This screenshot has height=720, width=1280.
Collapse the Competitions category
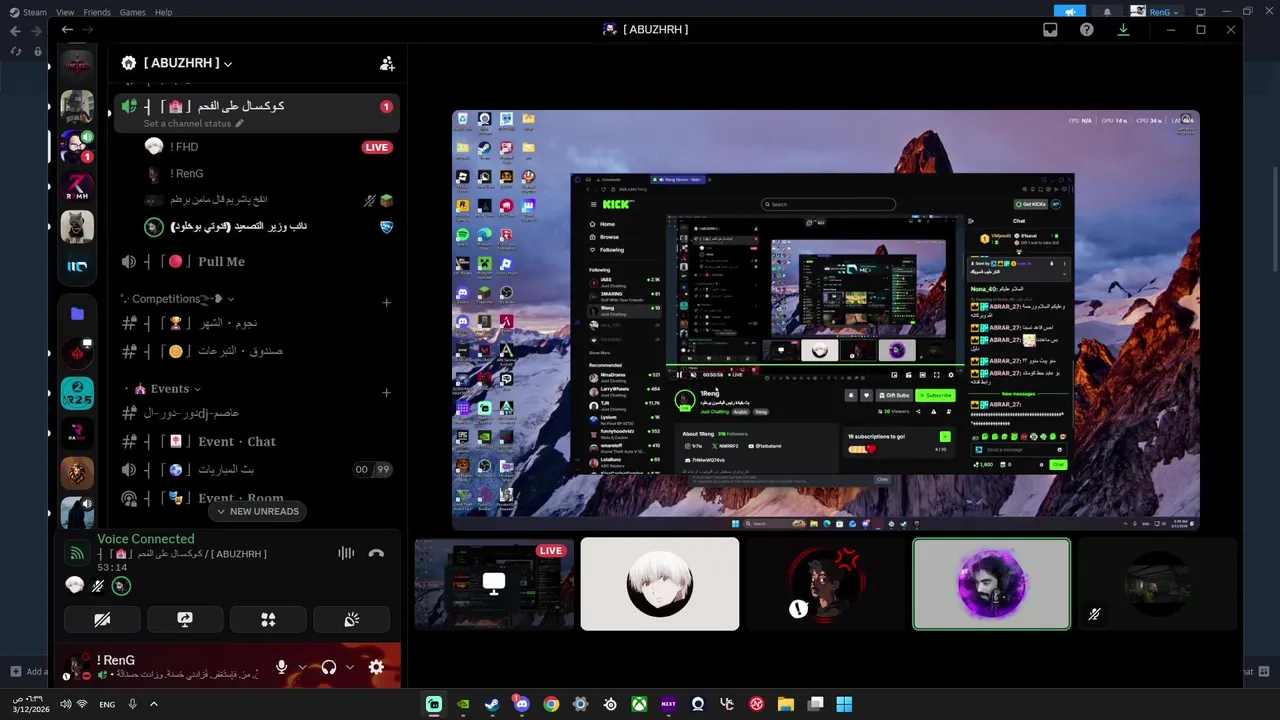pos(179,299)
